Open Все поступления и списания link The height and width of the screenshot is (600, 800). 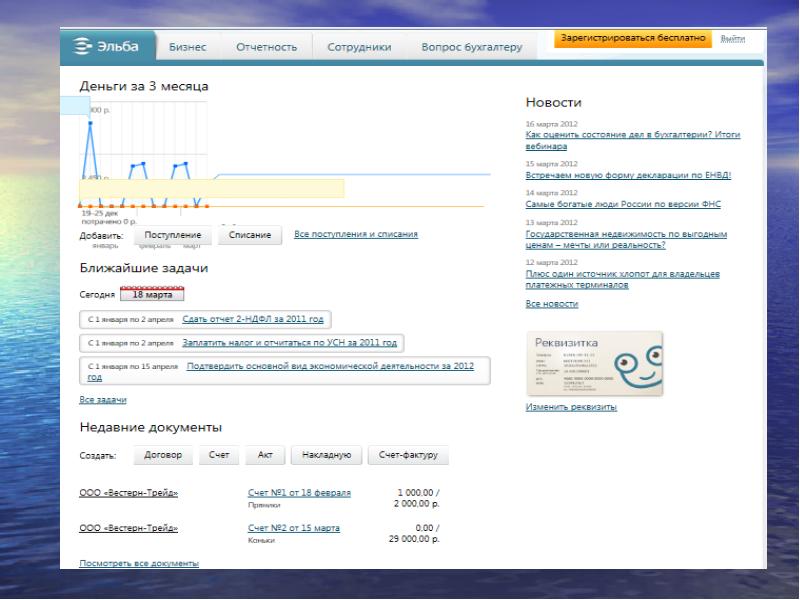pyautogui.click(x=356, y=234)
